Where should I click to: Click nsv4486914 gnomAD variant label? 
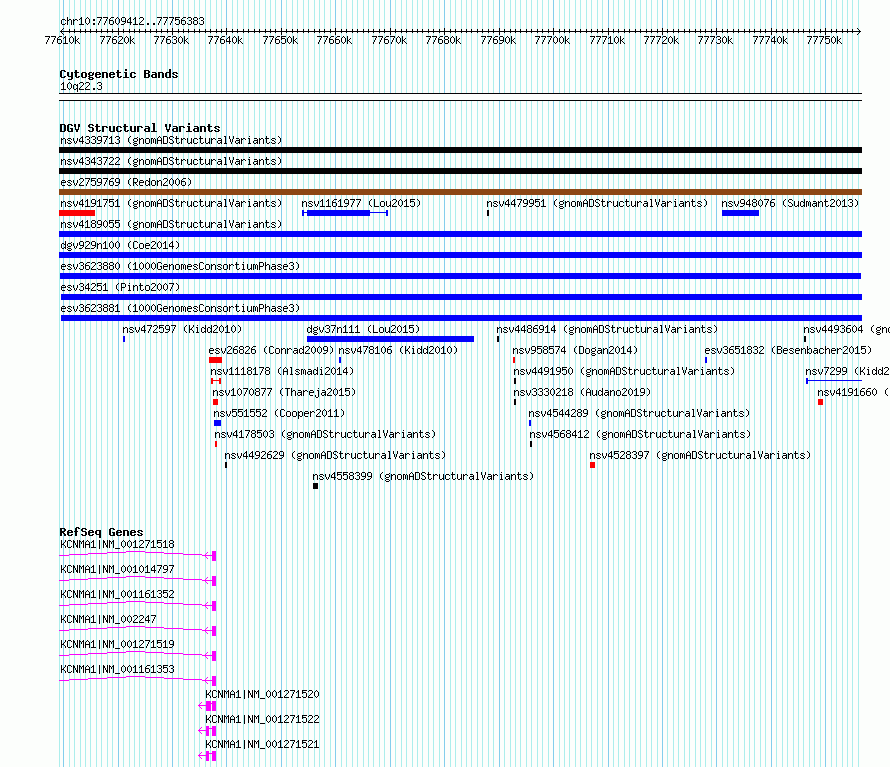click(607, 329)
